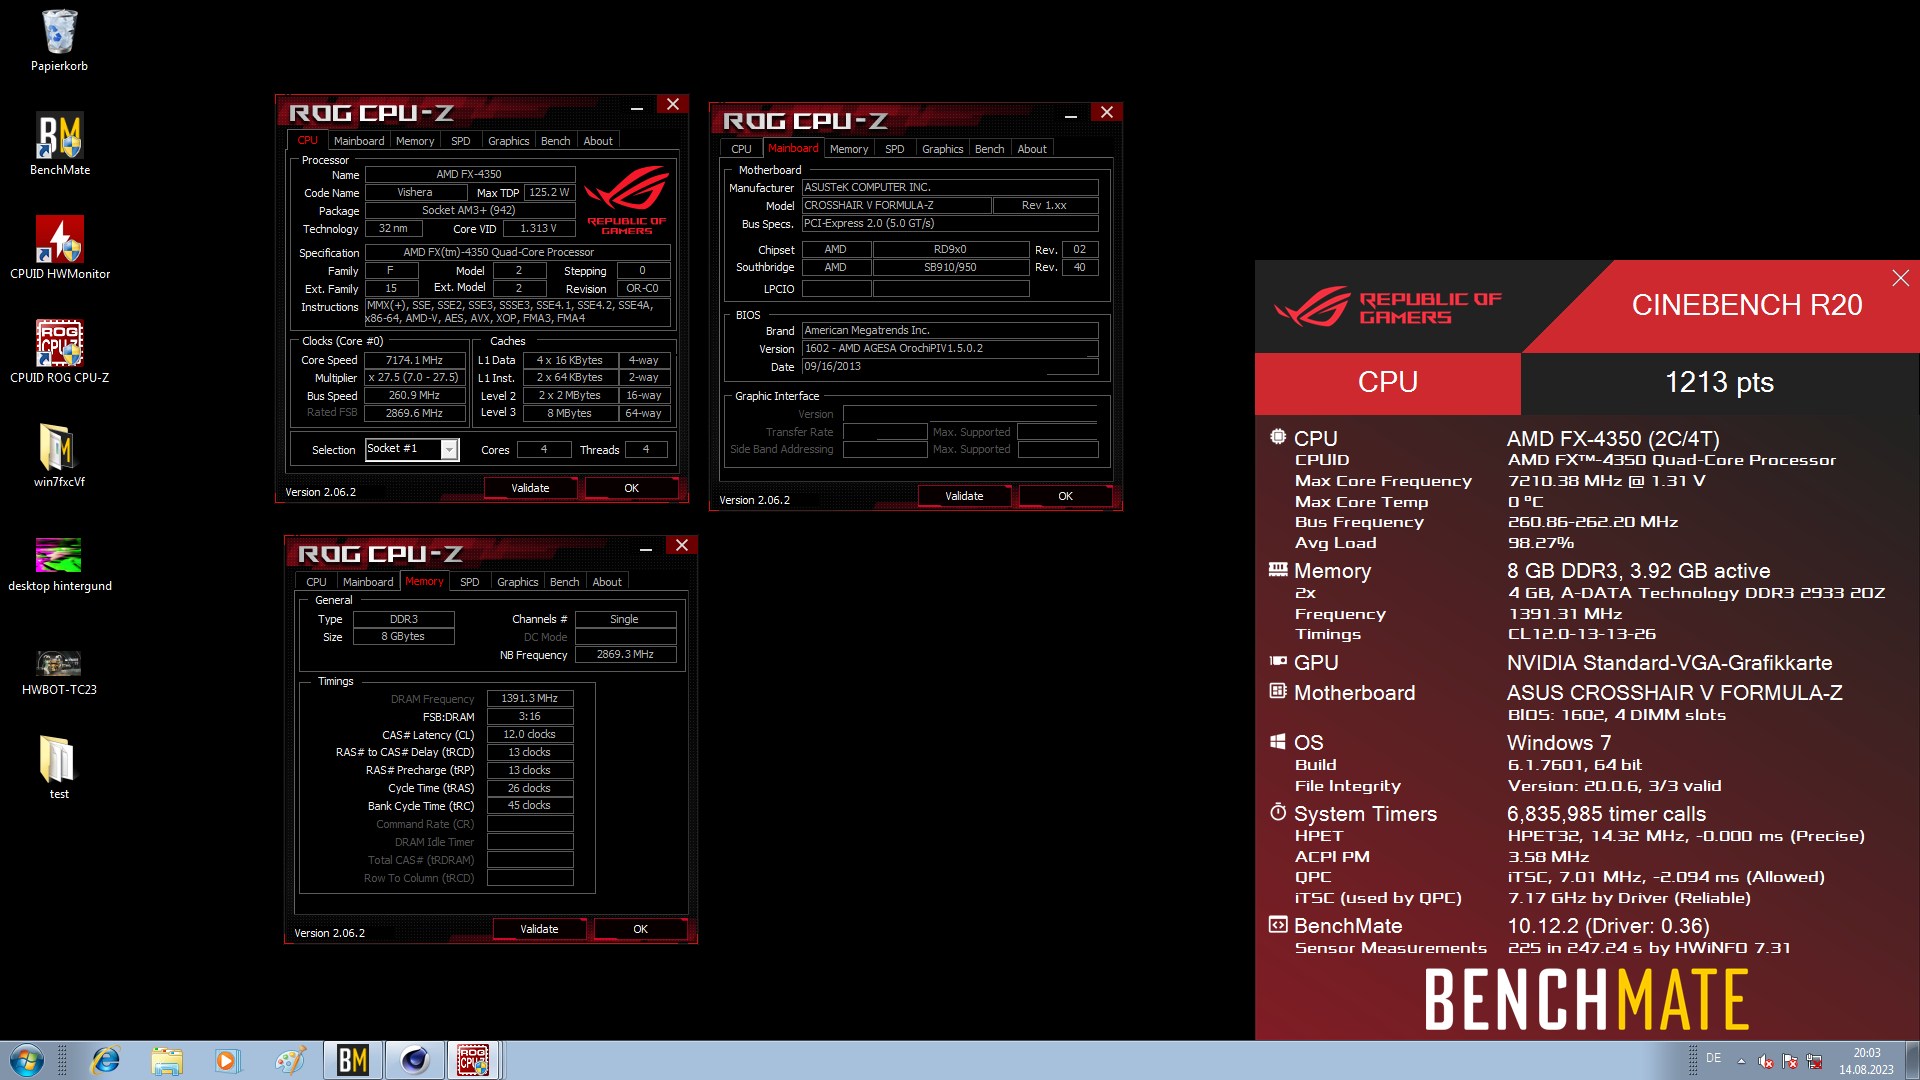The width and height of the screenshot is (1920, 1080).
Task: Click the Action Center flag tray icon
Action: click(x=1790, y=1061)
